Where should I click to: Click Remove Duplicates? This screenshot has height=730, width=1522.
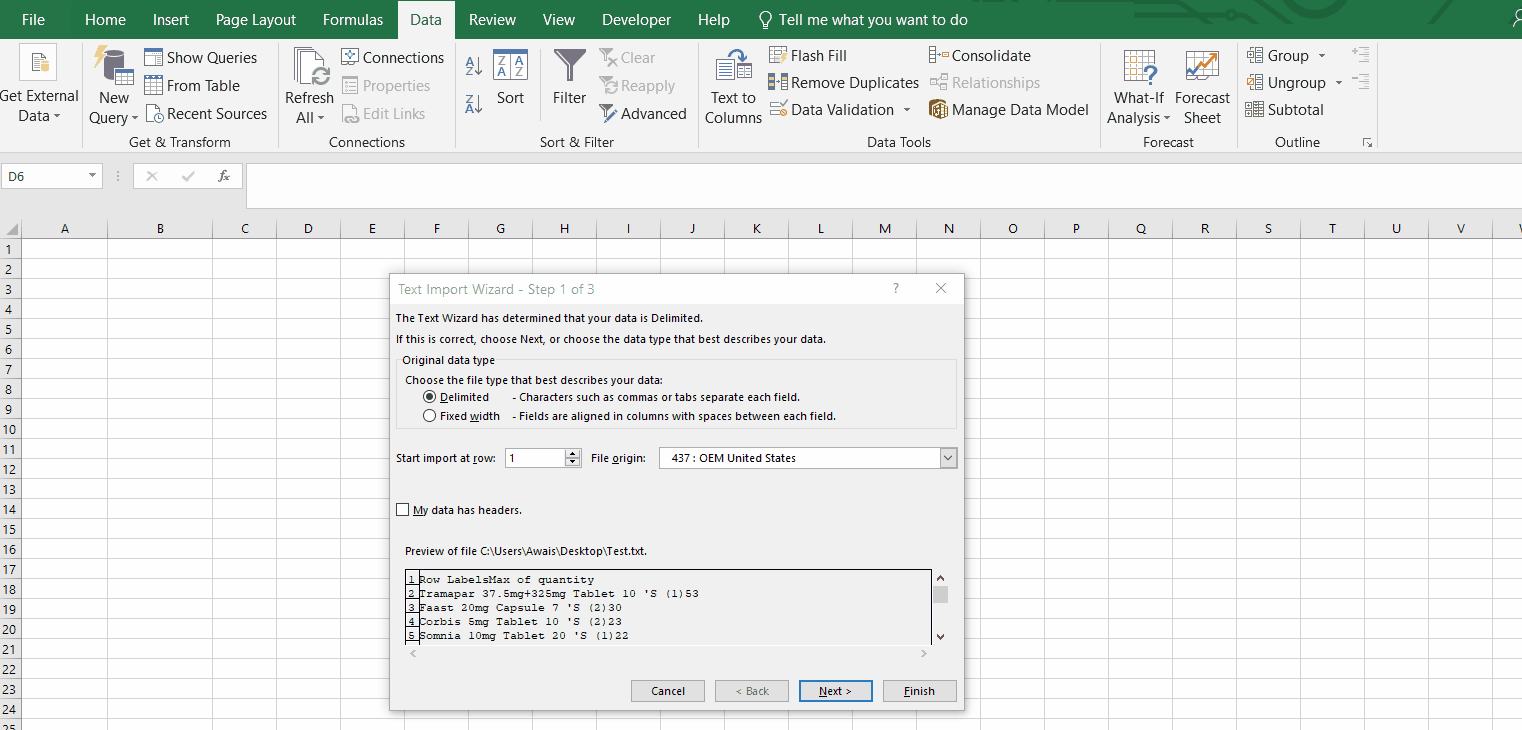pos(843,82)
